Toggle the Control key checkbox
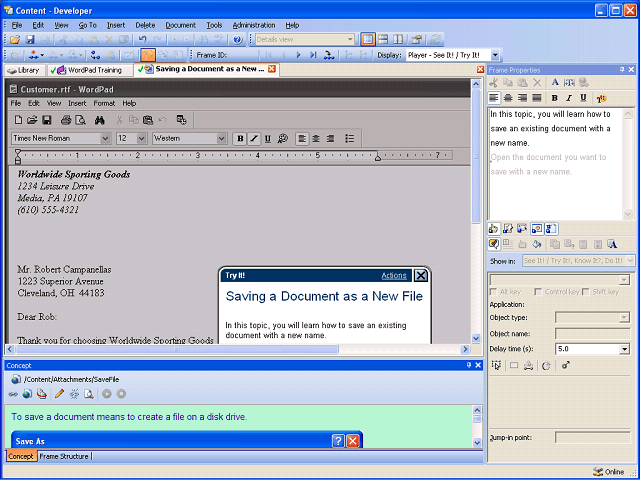This screenshot has width=640, height=480. pos(538,292)
